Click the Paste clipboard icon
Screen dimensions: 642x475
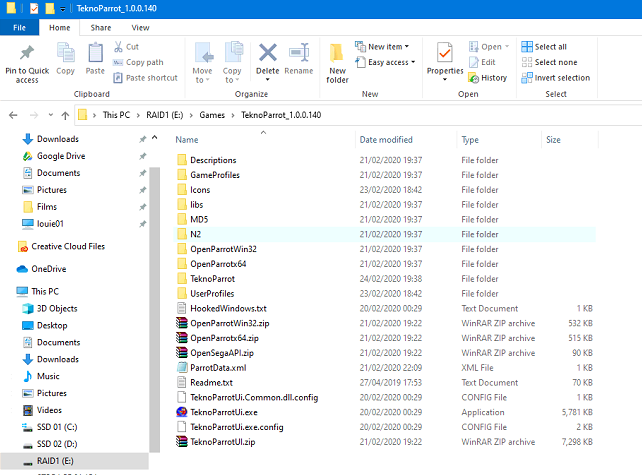95,53
